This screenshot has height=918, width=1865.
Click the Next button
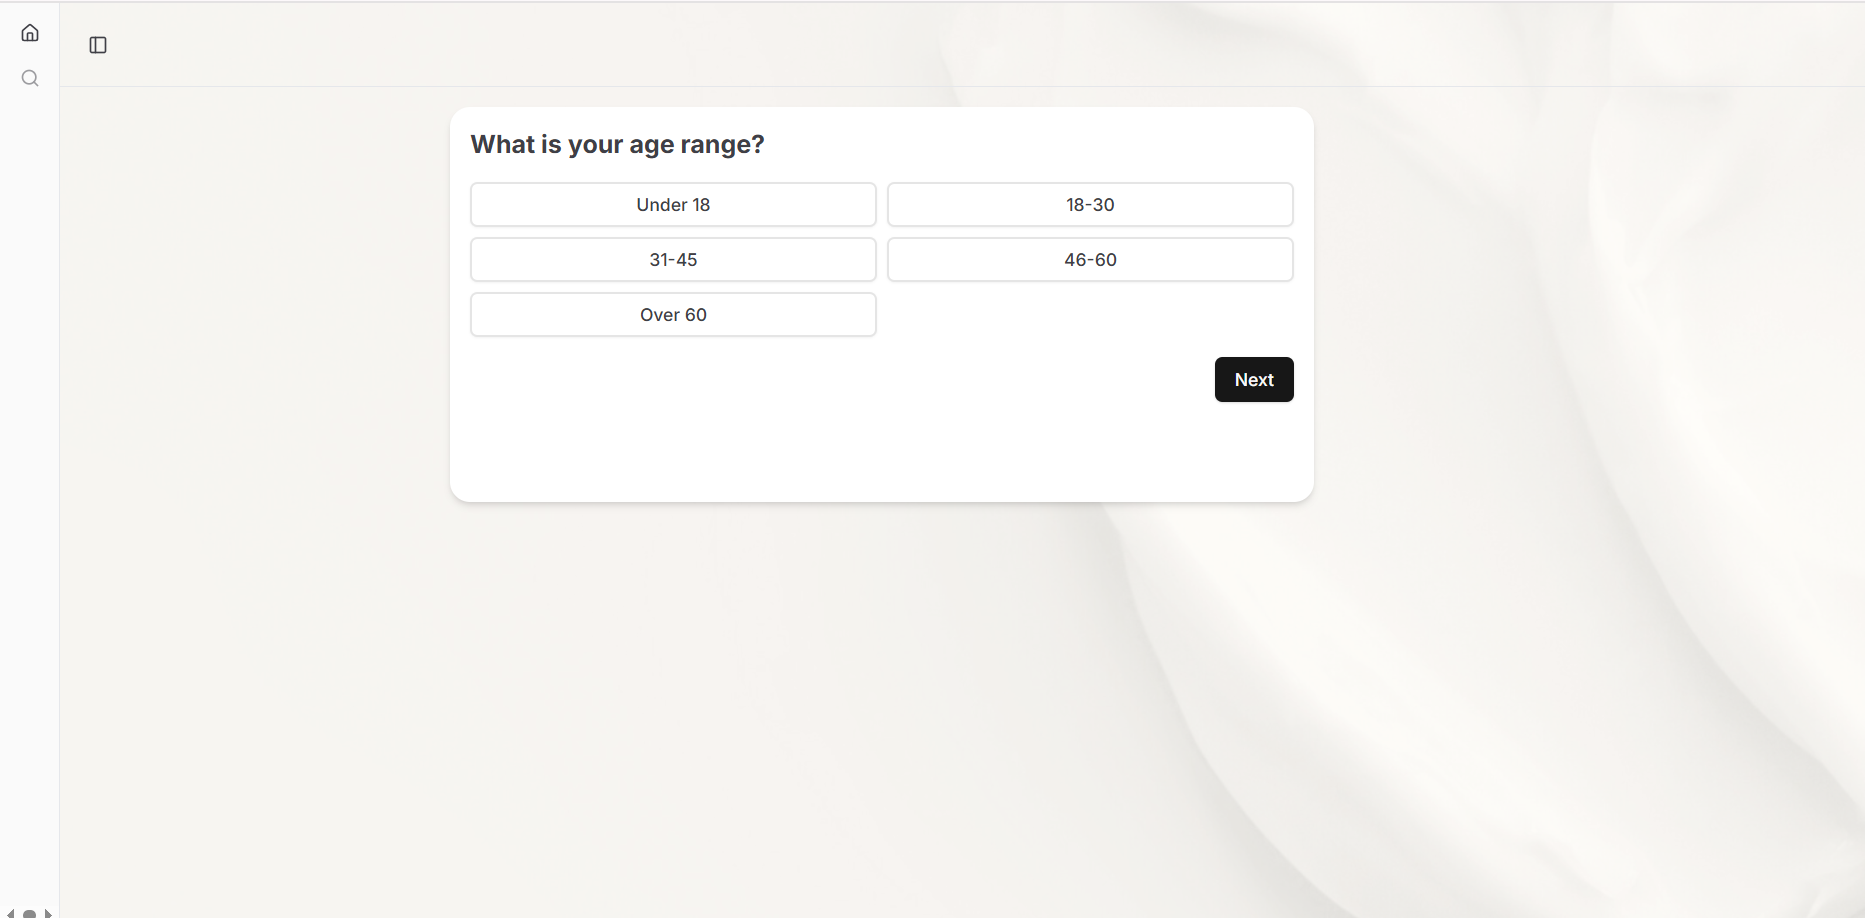[1254, 380]
